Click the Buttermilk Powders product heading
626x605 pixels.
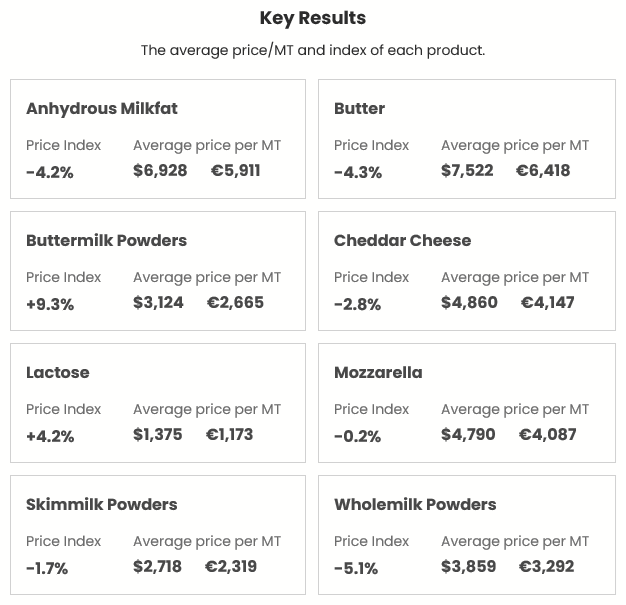point(106,240)
